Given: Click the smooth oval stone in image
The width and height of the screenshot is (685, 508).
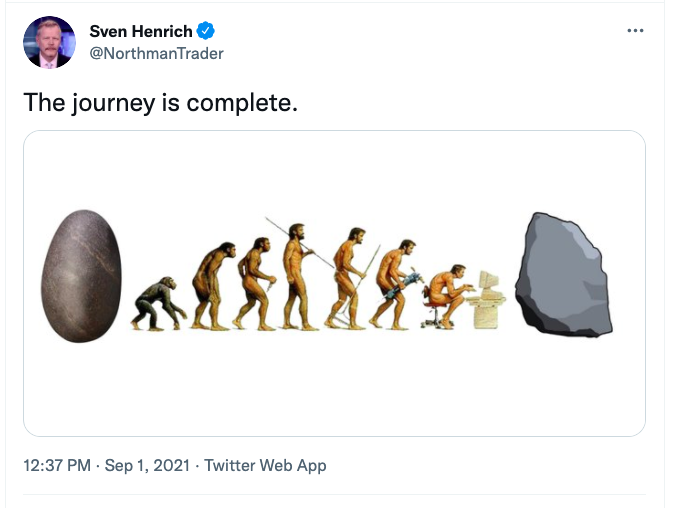Looking at the screenshot, I should (x=82, y=277).
